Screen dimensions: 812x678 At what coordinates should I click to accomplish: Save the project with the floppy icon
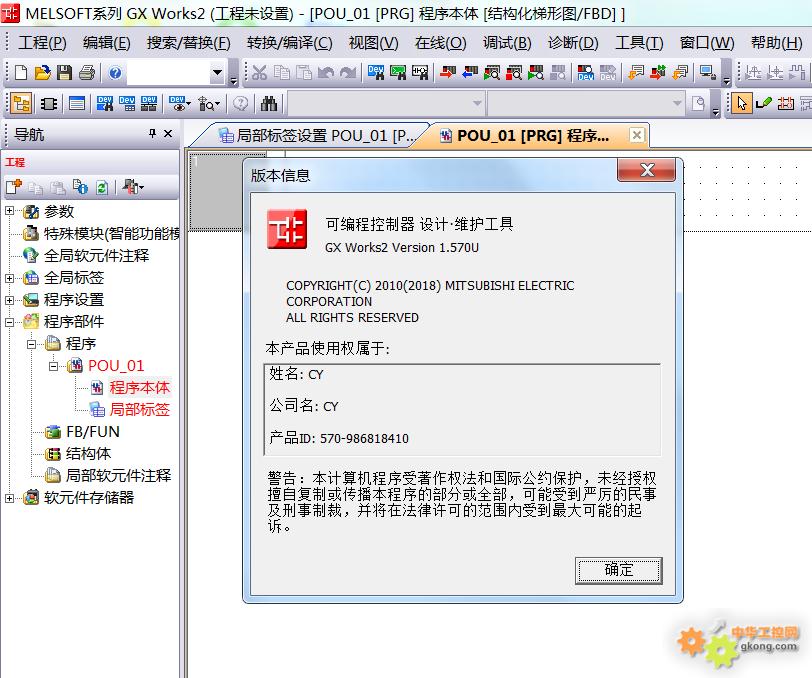pos(64,73)
